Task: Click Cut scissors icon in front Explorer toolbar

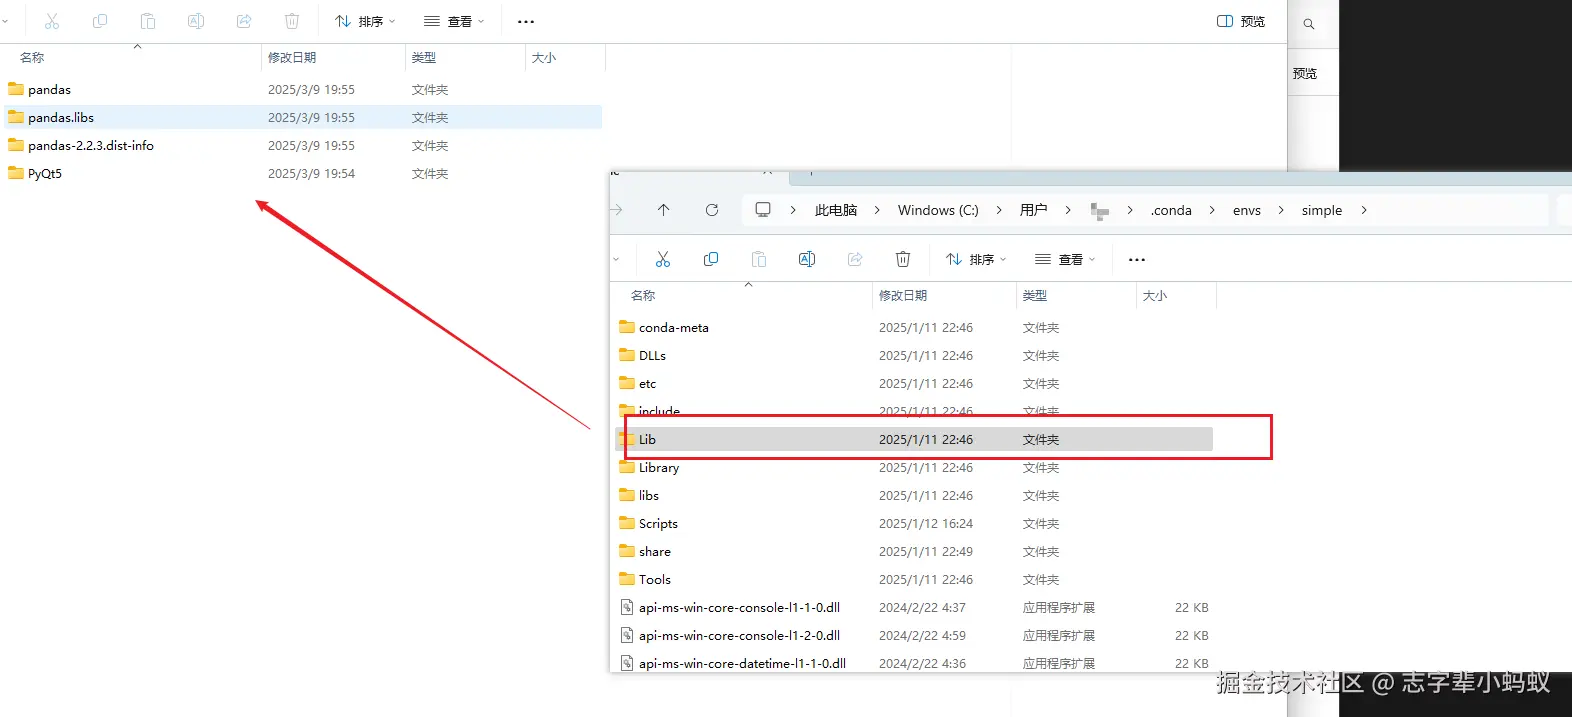Action: click(x=663, y=259)
